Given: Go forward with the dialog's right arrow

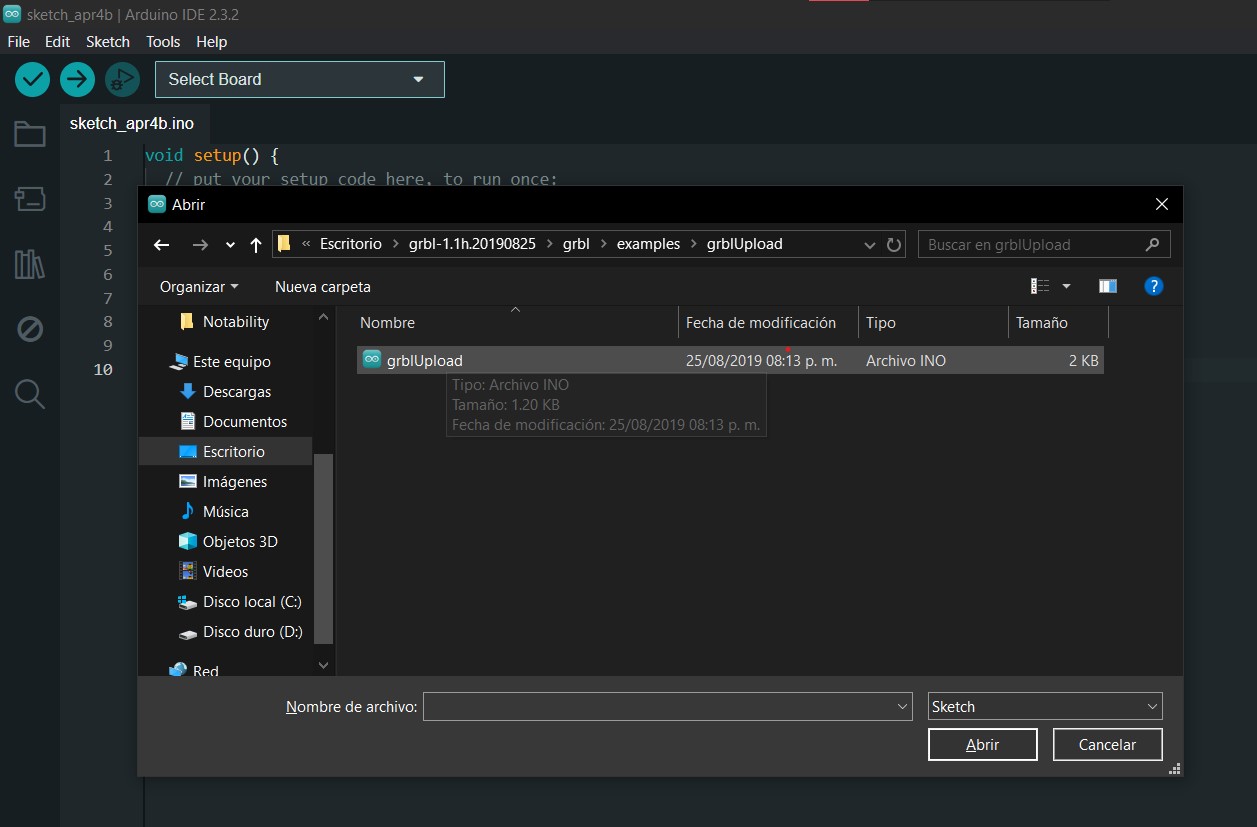Looking at the screenshot, I should coord(200,245).
